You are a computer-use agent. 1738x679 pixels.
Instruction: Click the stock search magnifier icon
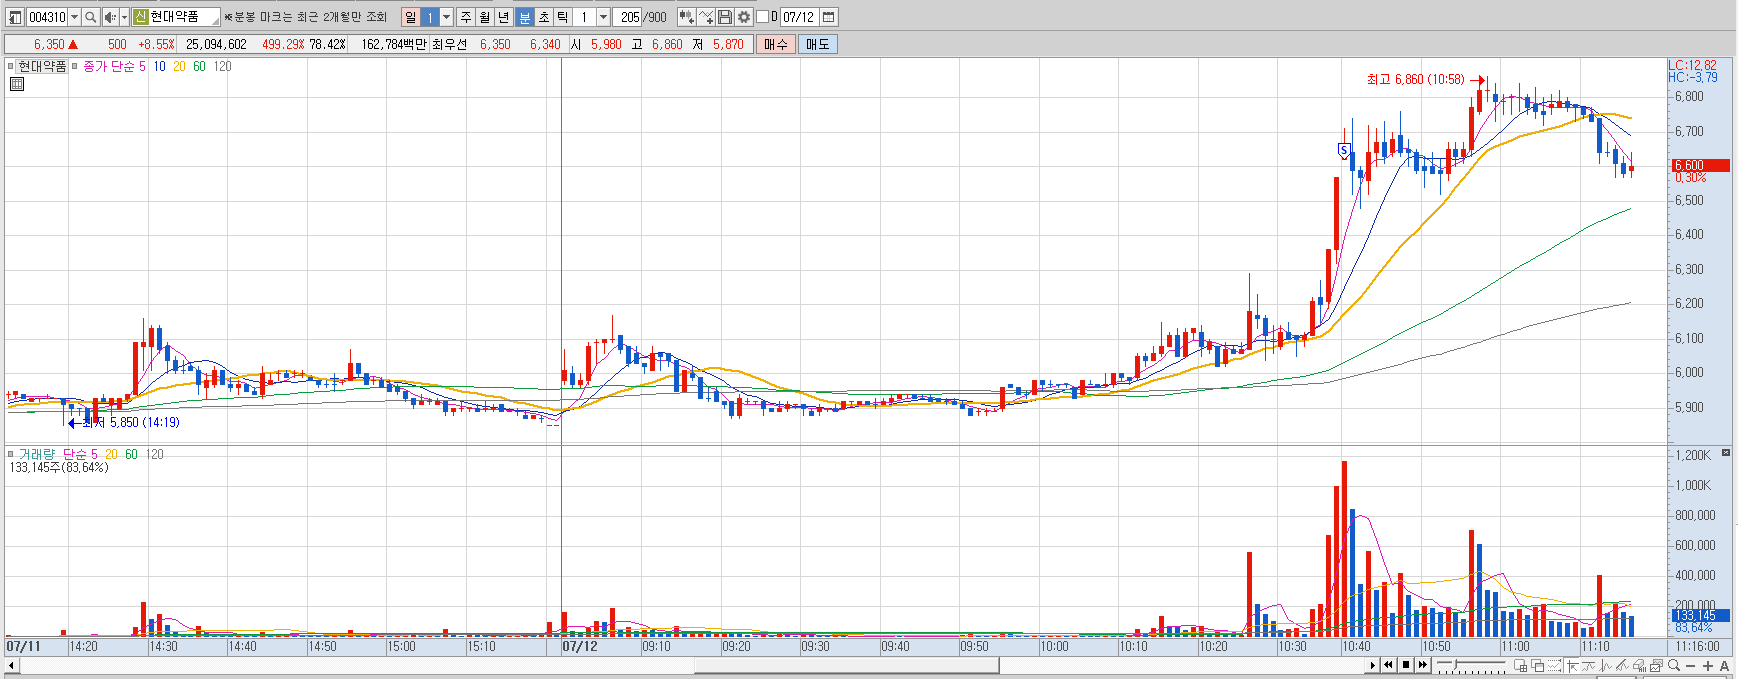(90, 17)
